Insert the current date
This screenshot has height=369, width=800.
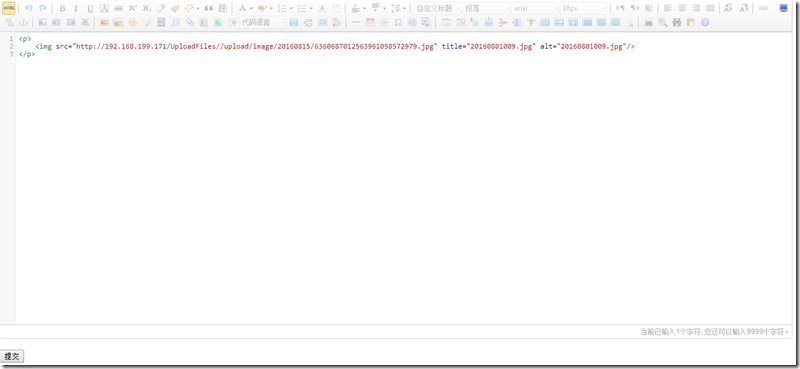(x=370, y=22)
